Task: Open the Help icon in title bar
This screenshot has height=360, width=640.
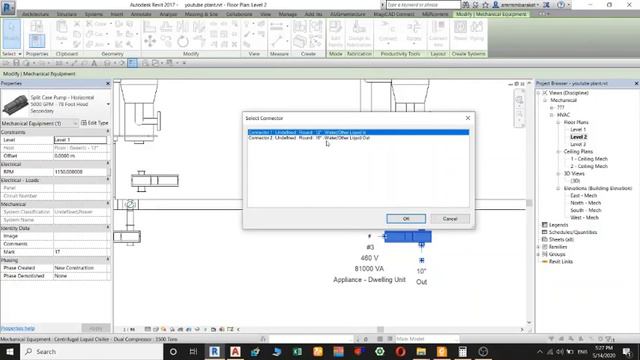Action: pos(561,5)
